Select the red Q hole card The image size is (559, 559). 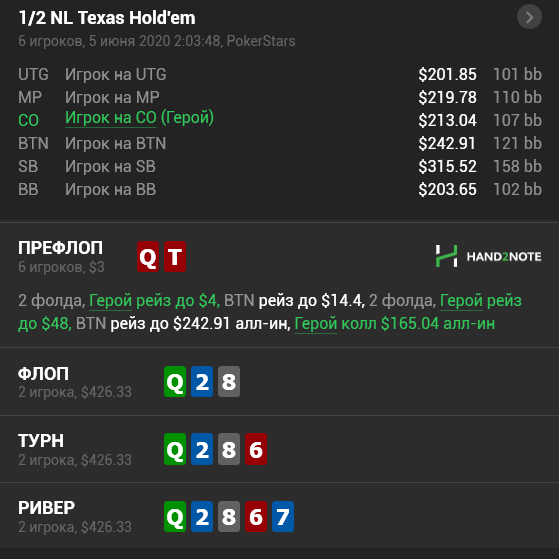click(x=148, y=256)
